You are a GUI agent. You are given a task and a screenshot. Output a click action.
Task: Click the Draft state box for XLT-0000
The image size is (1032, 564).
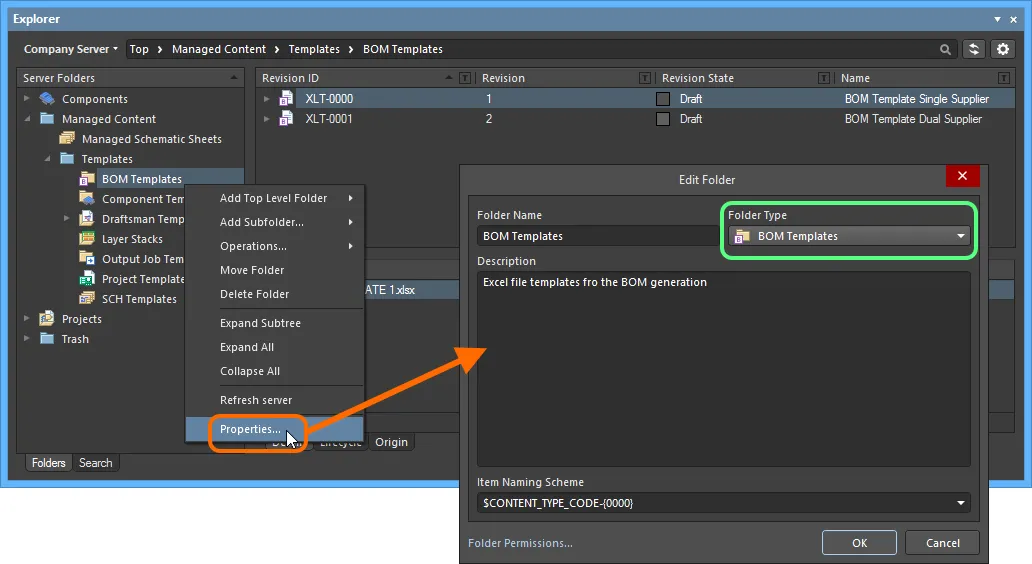point(663,99)
